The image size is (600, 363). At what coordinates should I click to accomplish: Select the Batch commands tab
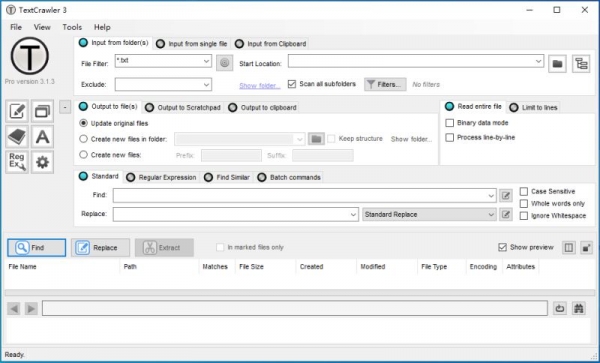pos(289,177)
